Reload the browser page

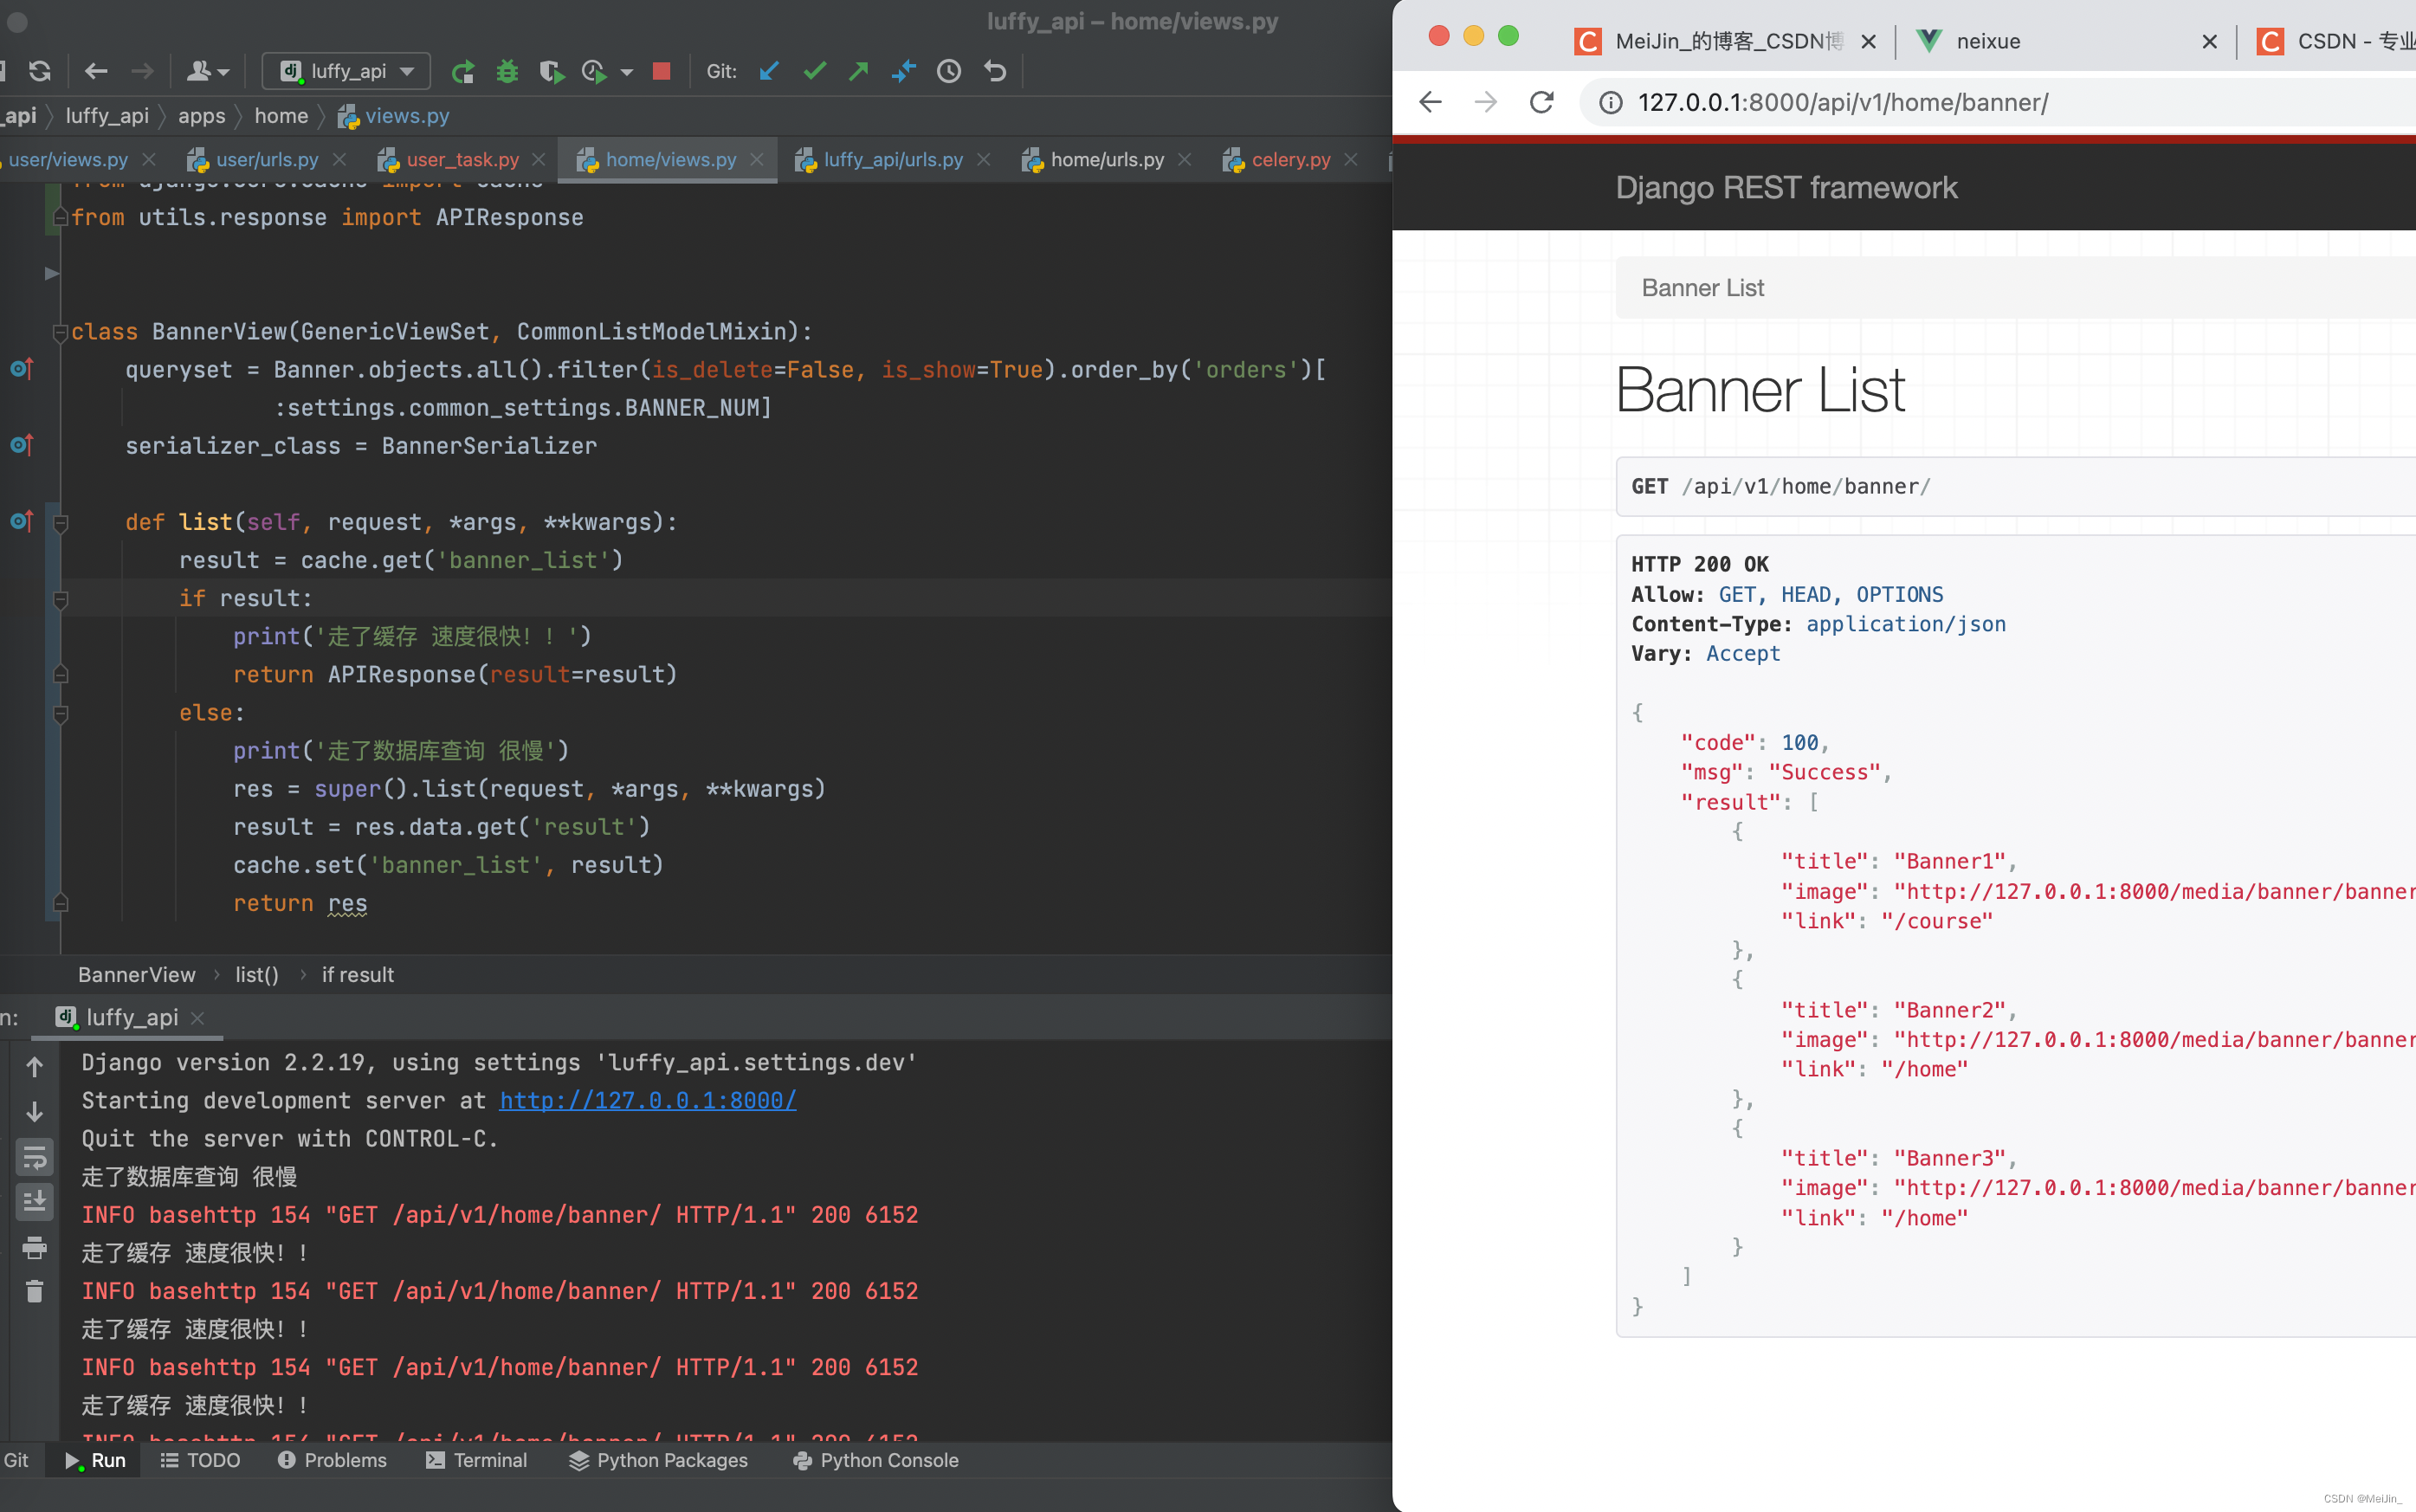tap(1542, 102)
